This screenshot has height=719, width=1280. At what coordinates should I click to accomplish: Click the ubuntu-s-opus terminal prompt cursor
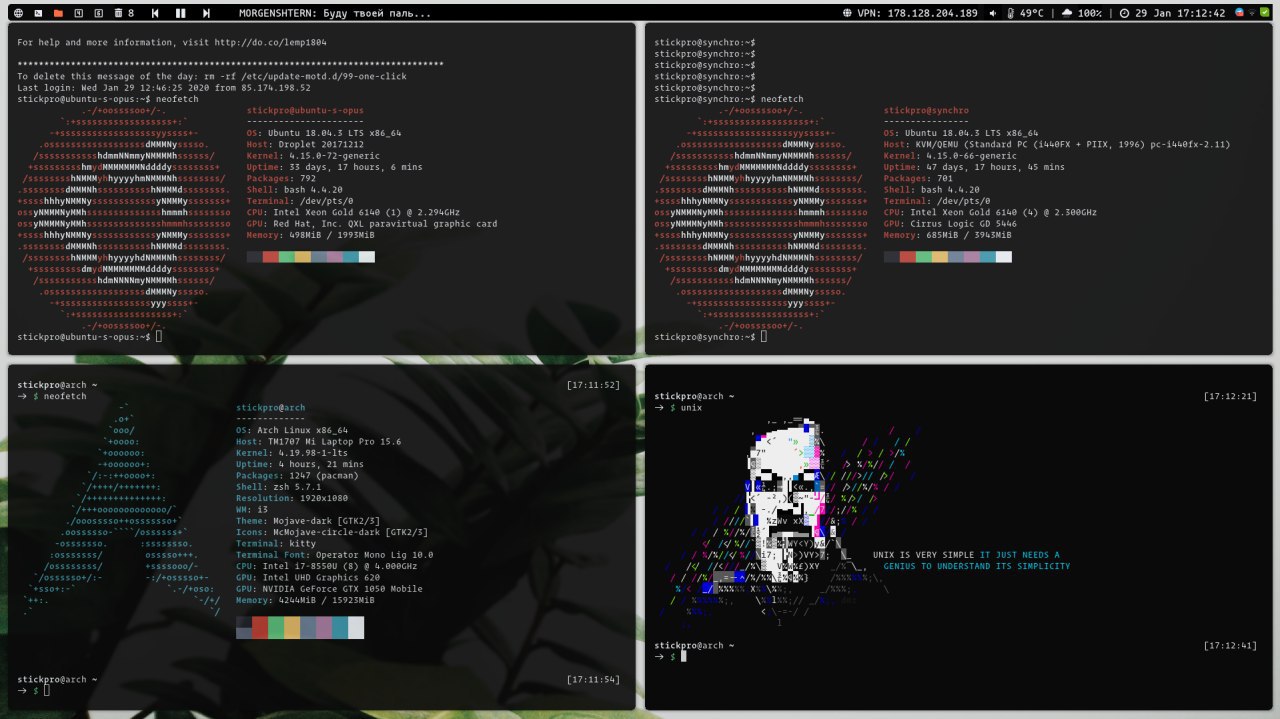[159, 337]
